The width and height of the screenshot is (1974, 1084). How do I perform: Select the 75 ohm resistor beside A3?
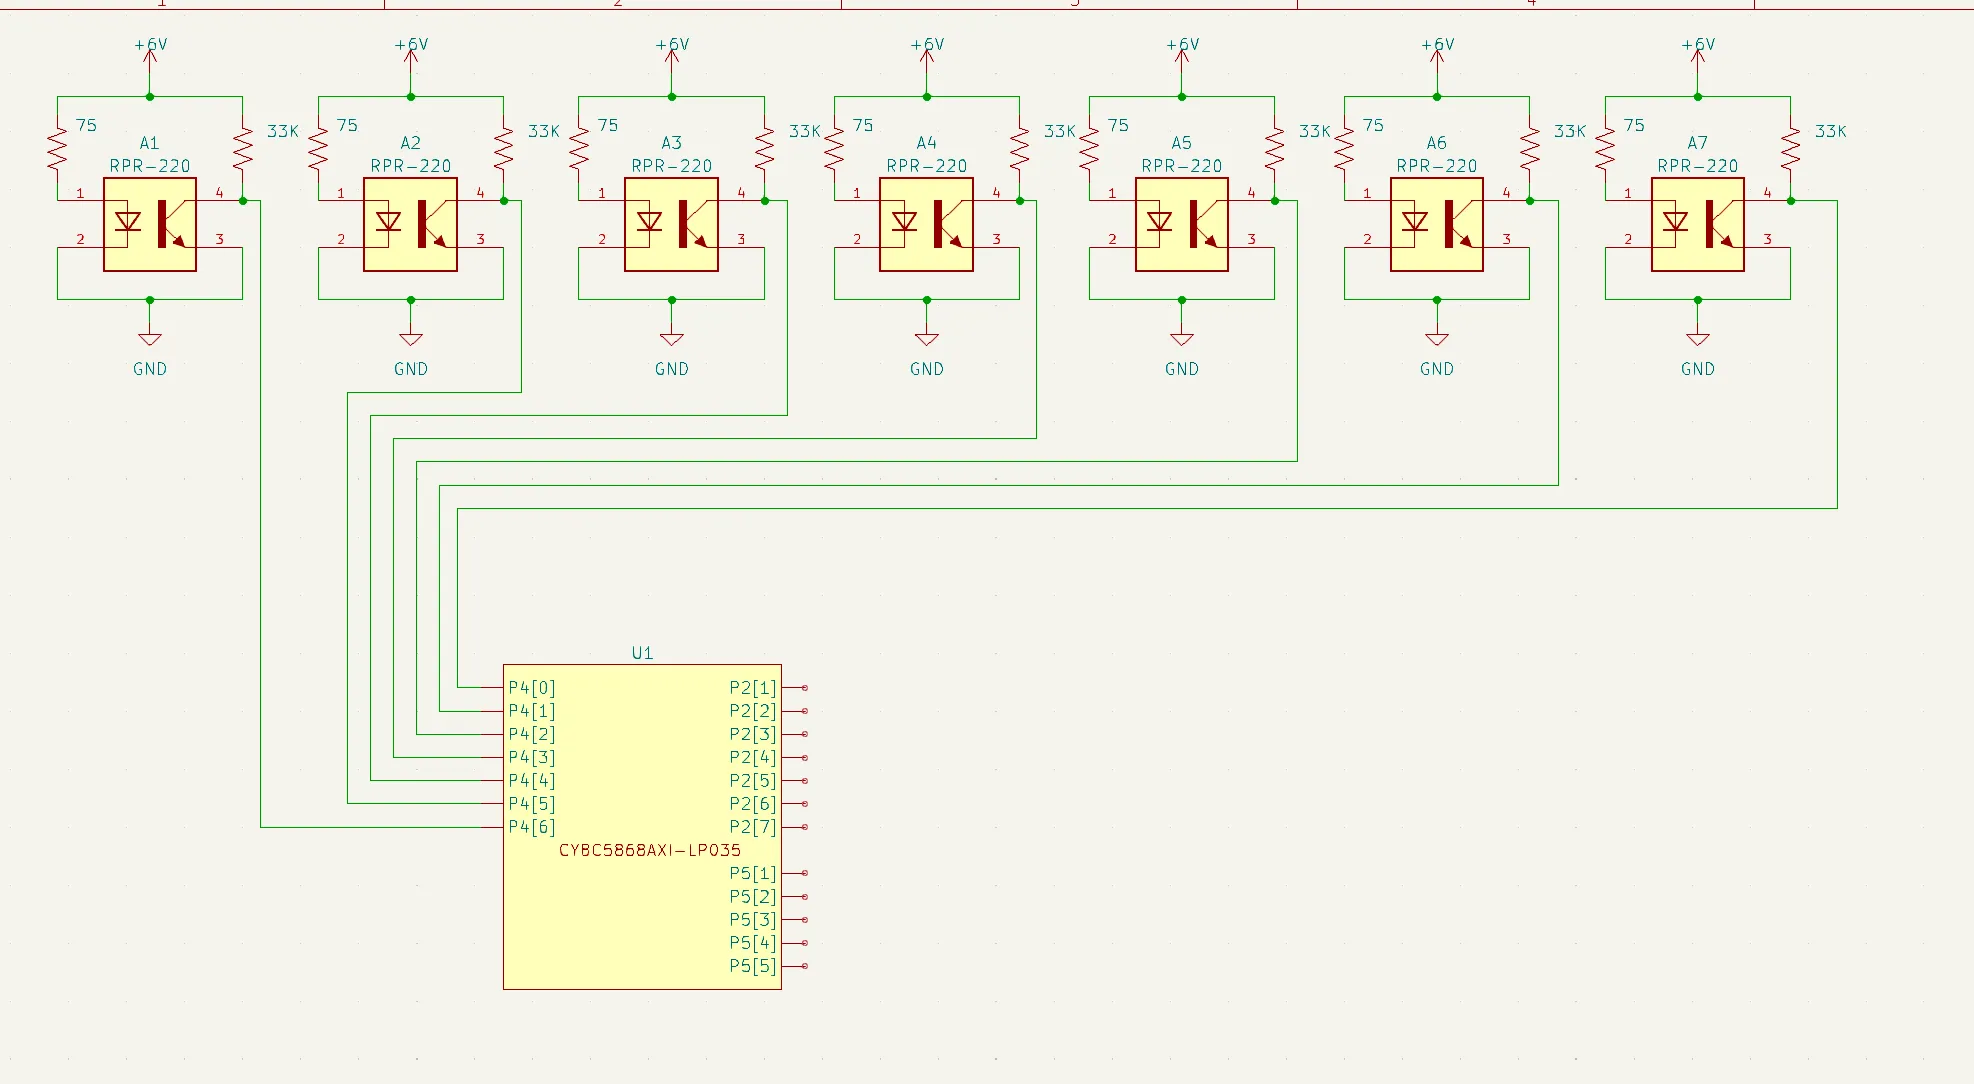pyautogui.click(x=578, y=149)
